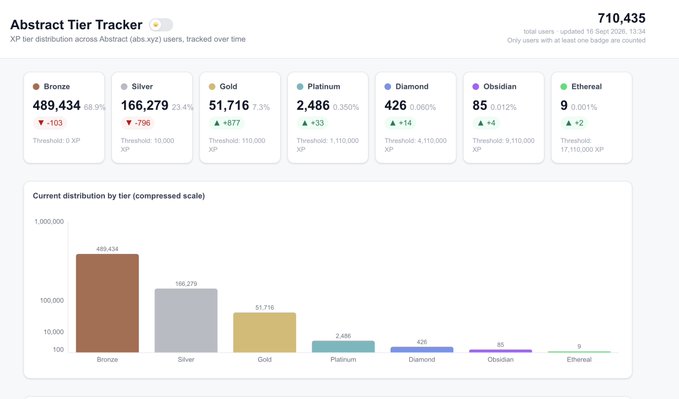679x399 pixels.
Task: Click the Diamond bar in the chart
Action: click(422, 350)
